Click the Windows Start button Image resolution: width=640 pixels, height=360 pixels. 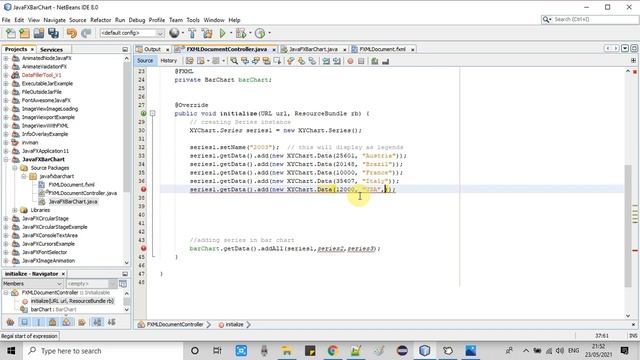11,351
